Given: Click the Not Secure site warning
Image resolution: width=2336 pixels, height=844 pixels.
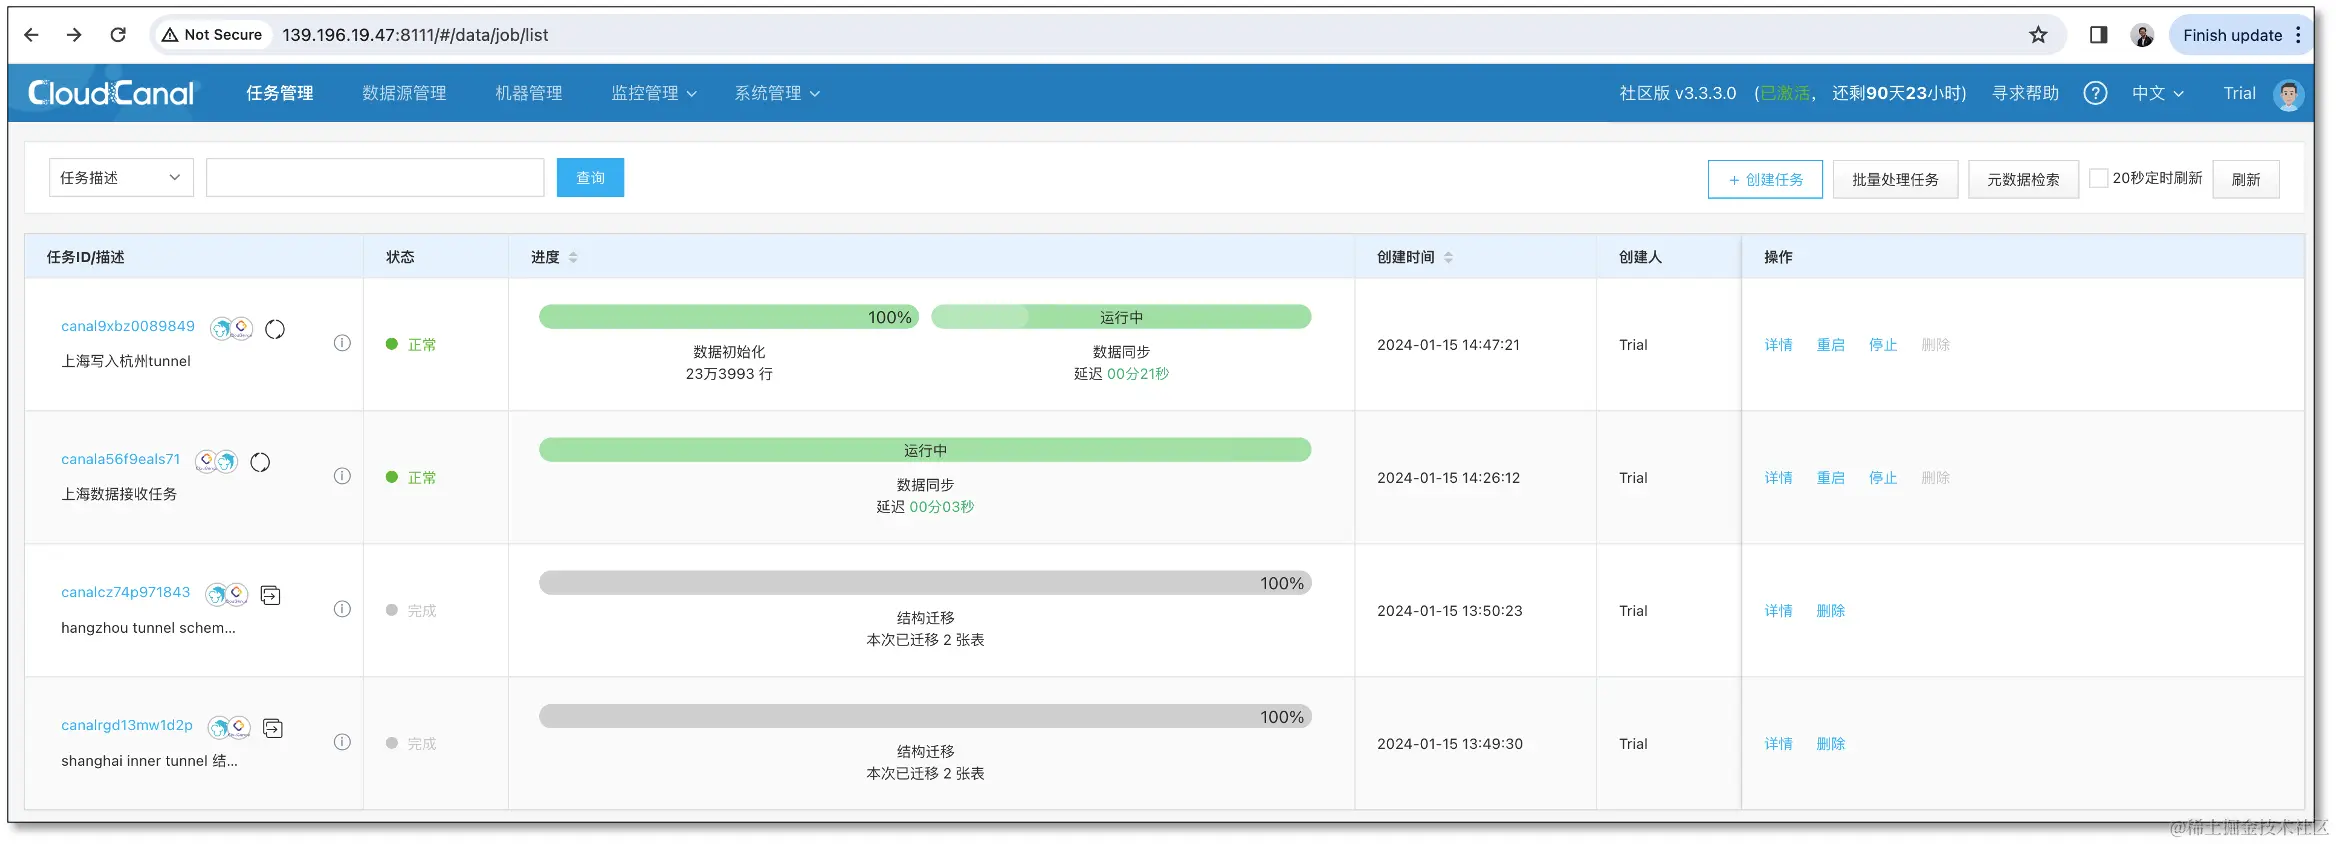Looking at the screenshot, I should coord(212,35).
